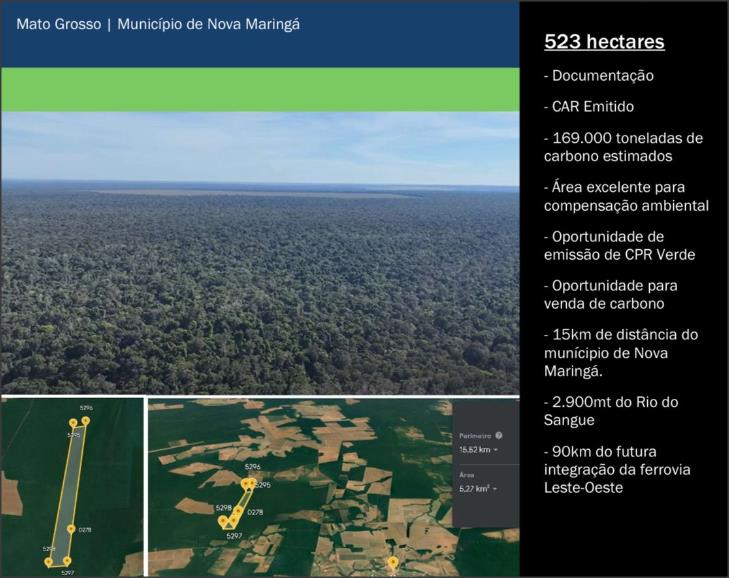729x578 pixels.
Task: Open the perimeter unit dropdown showing 15,62 km
Action: point(480,450)
